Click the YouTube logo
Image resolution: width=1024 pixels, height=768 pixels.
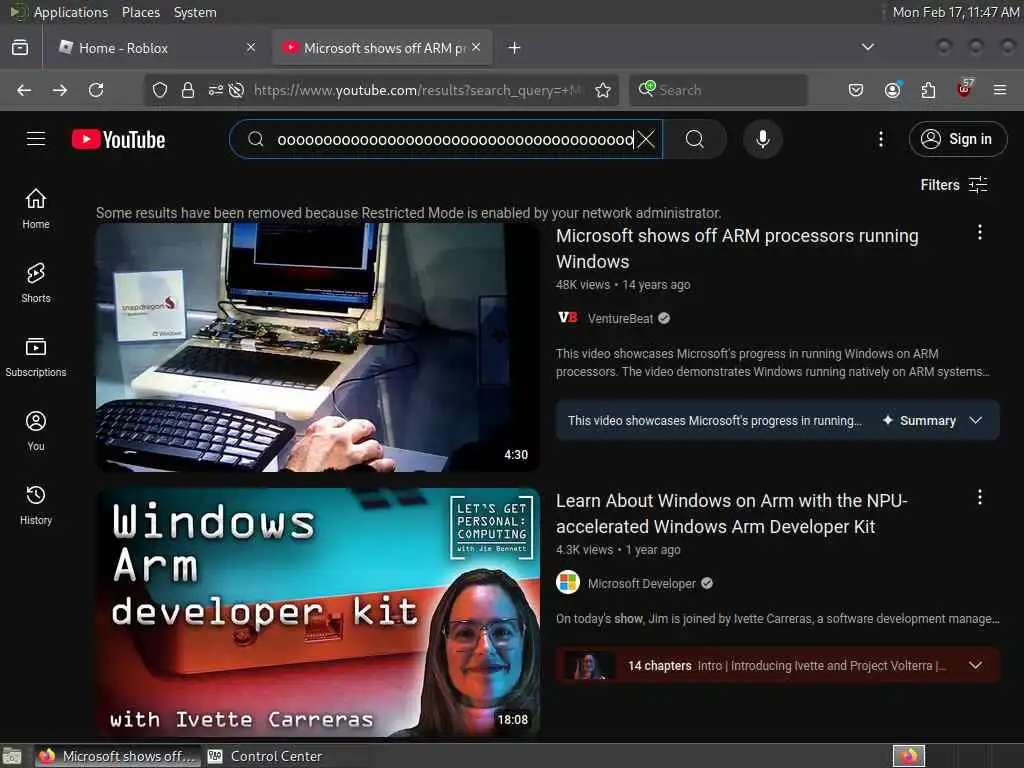point(118,139)
